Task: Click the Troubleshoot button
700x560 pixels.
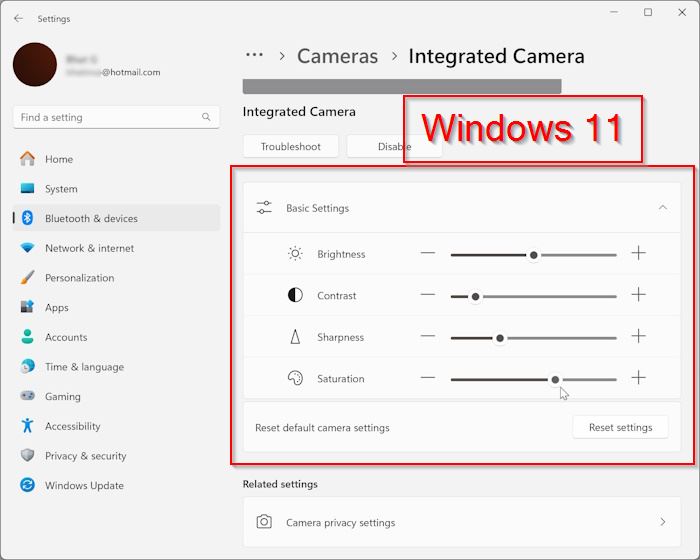Action: click(x=291, y=146)
